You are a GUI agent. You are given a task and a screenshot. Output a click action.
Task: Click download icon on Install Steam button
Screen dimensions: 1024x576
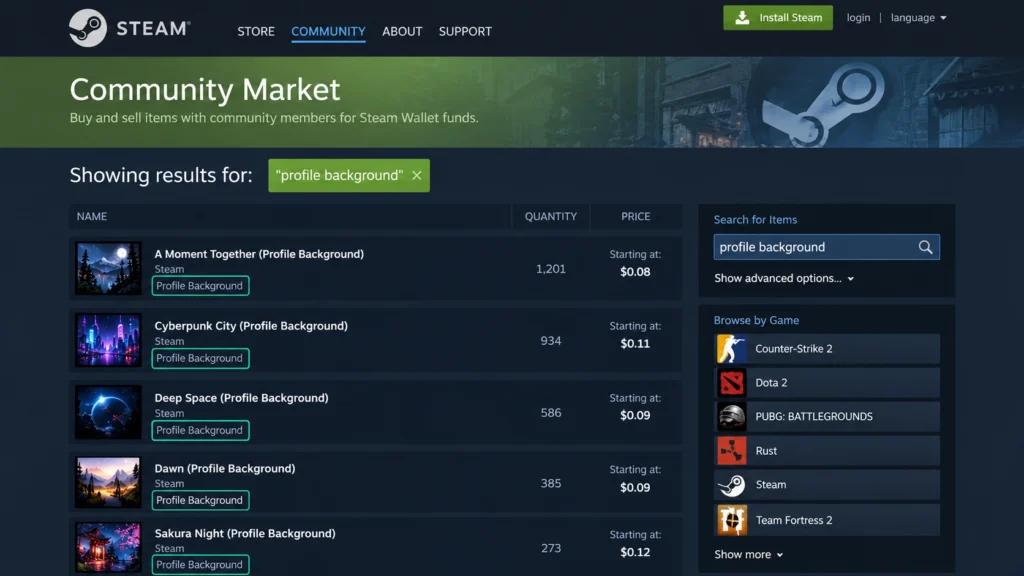tap(742, 18)
